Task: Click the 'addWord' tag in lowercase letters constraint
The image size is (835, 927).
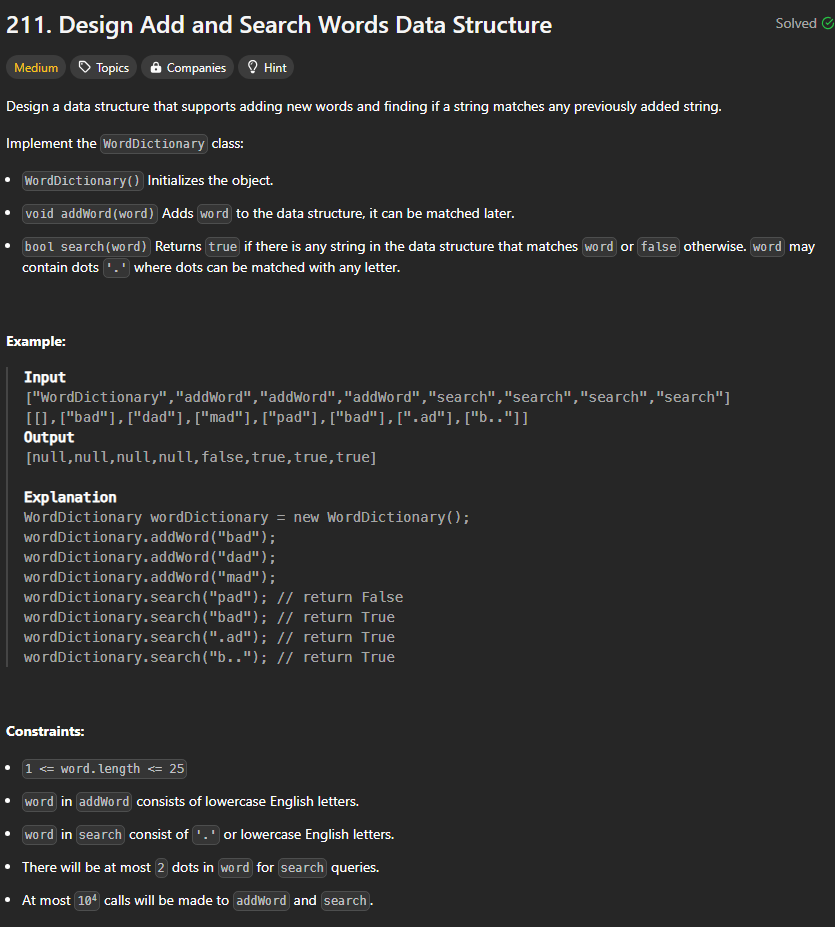Action: [x=104, y=802]
